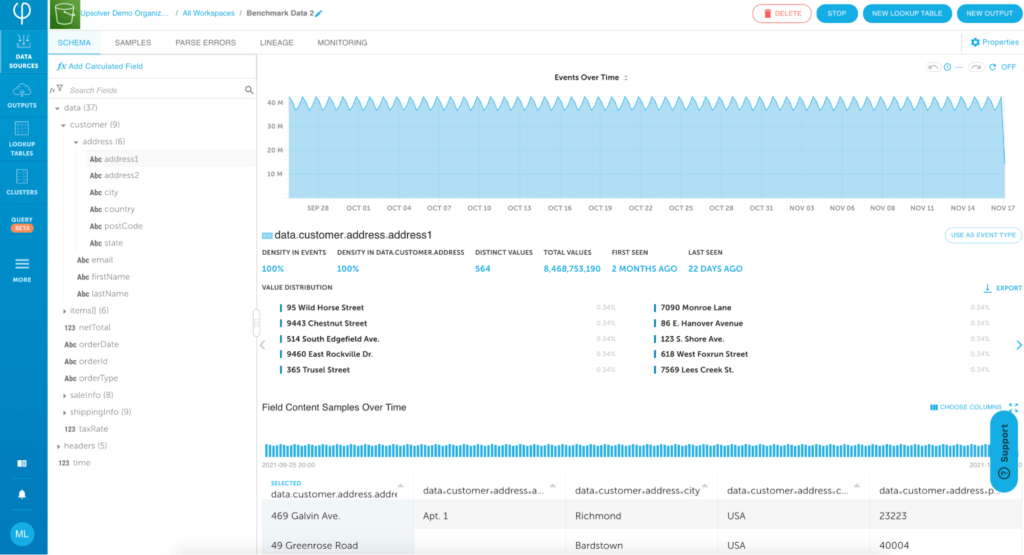Image resolution: width=1024 pixels, height=555 pixels.
Task: Select the address1 field
Action: (x=114, y=159)
